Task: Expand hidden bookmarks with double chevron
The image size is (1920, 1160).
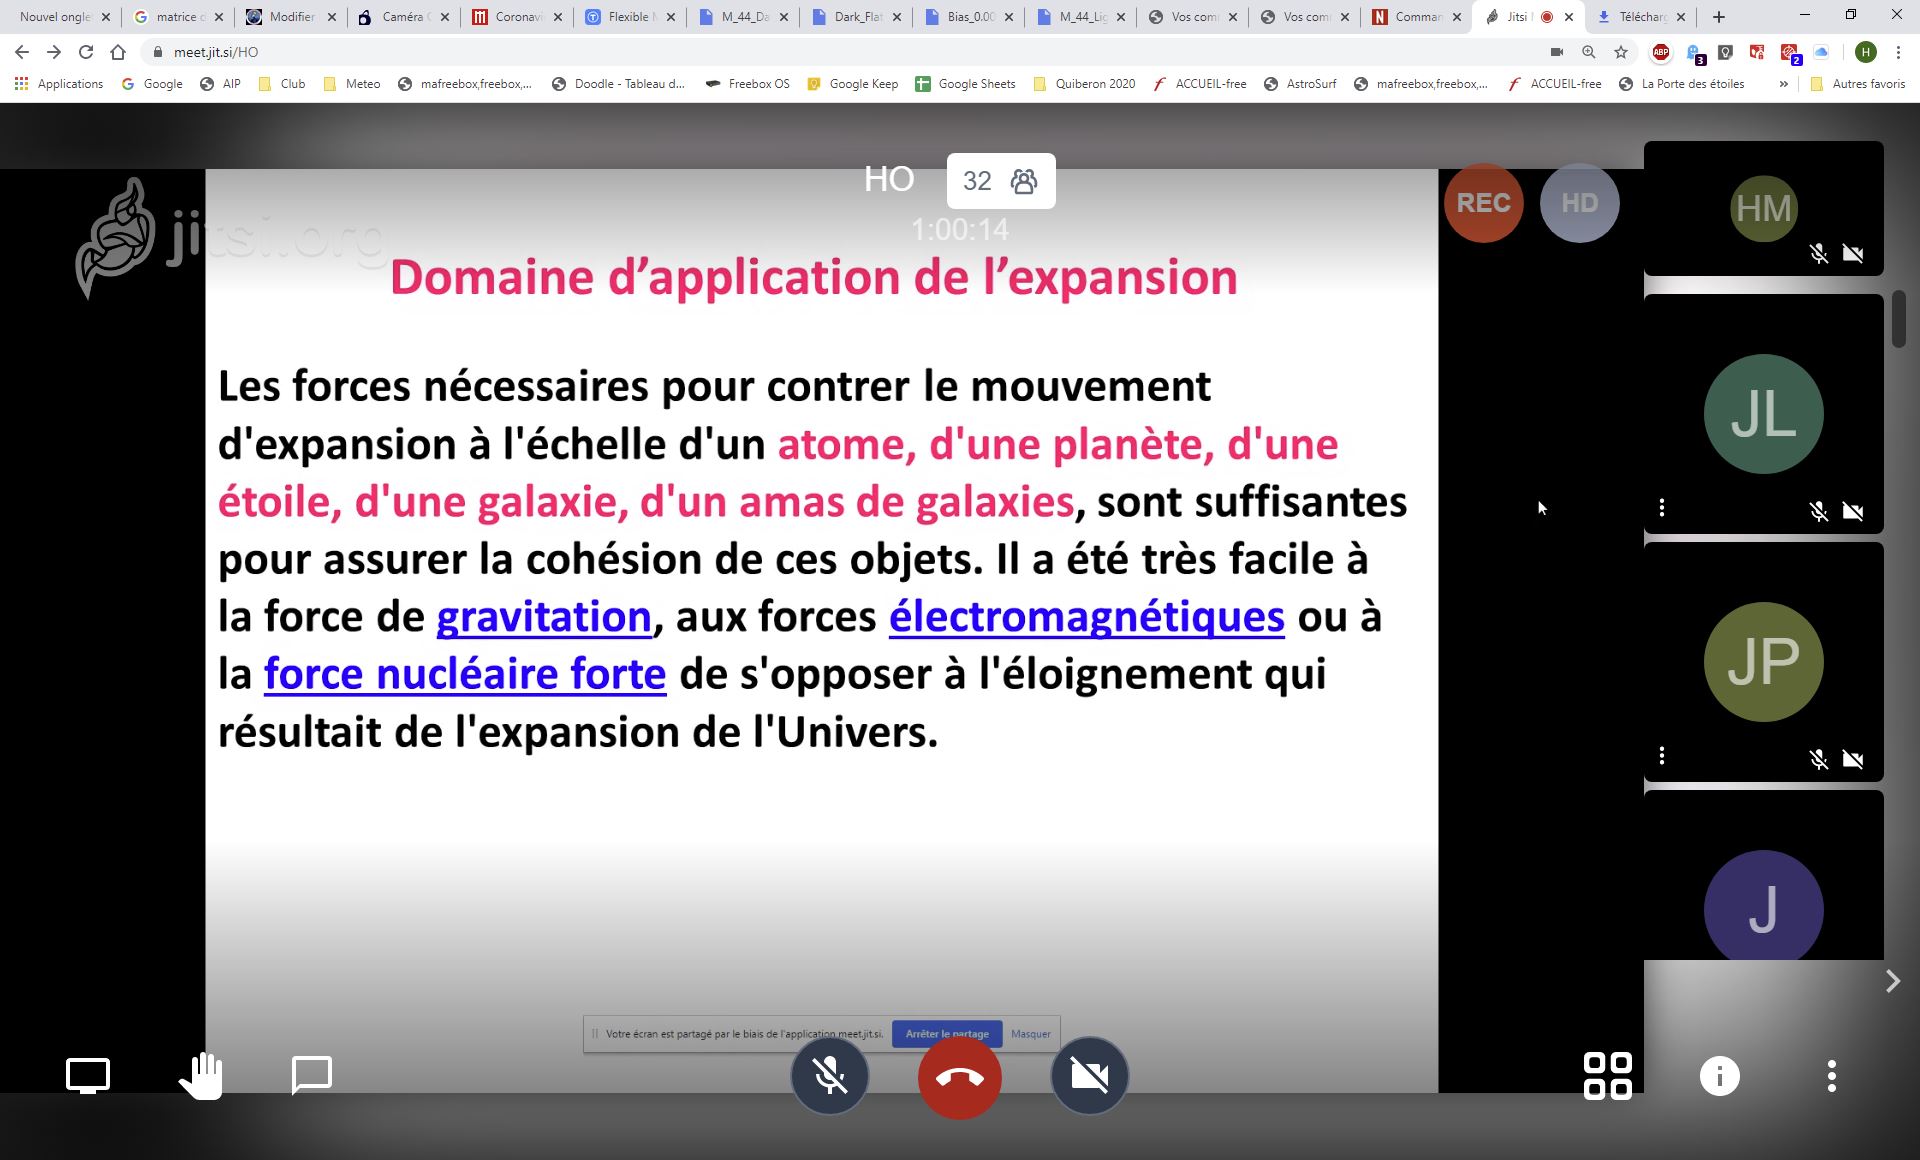Action: (1783, 84)
